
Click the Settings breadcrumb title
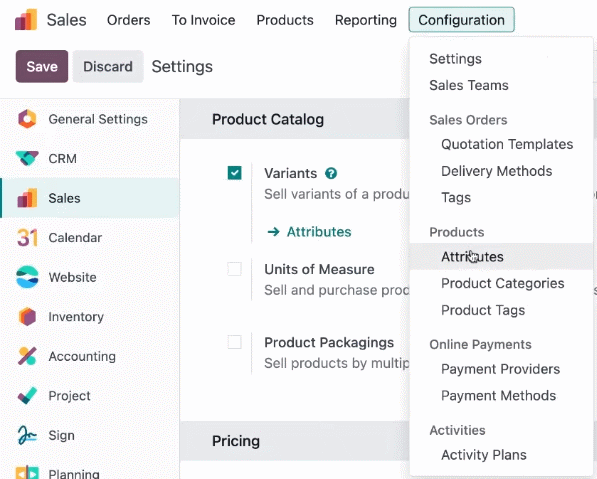point(182,67)
